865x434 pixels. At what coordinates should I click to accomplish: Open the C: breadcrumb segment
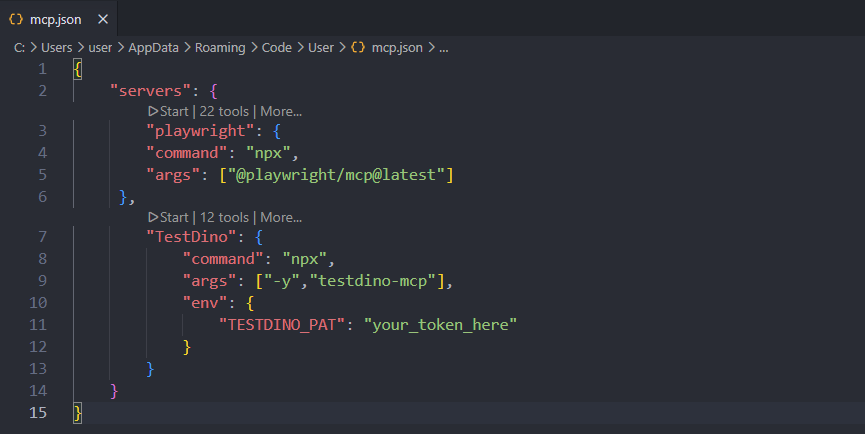click(19, 47)
